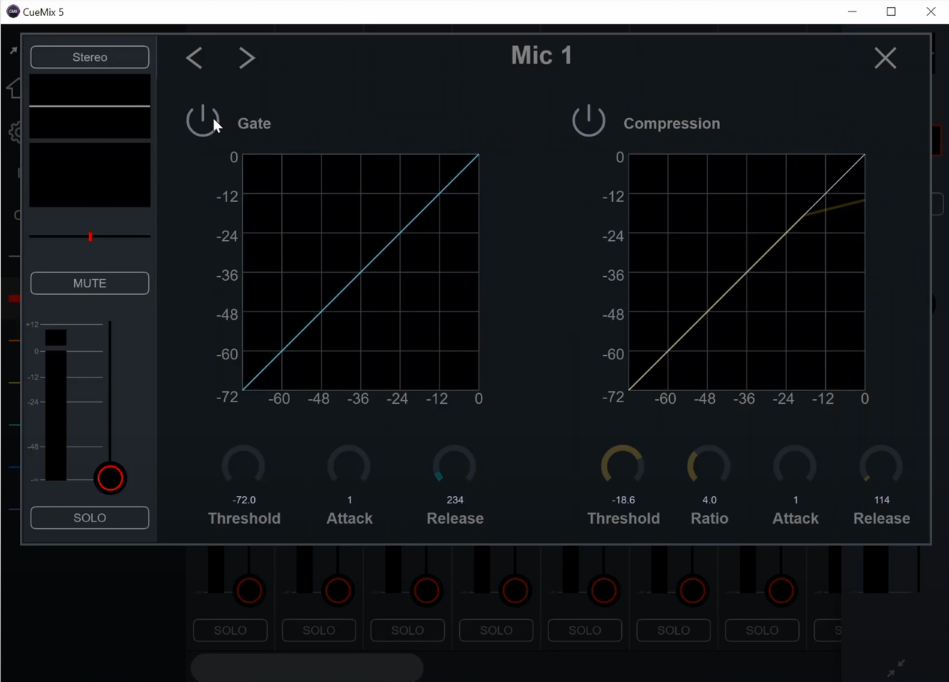Click the Gate threshold value -72.0
This screenshot has height=682, width=949.
244,500
